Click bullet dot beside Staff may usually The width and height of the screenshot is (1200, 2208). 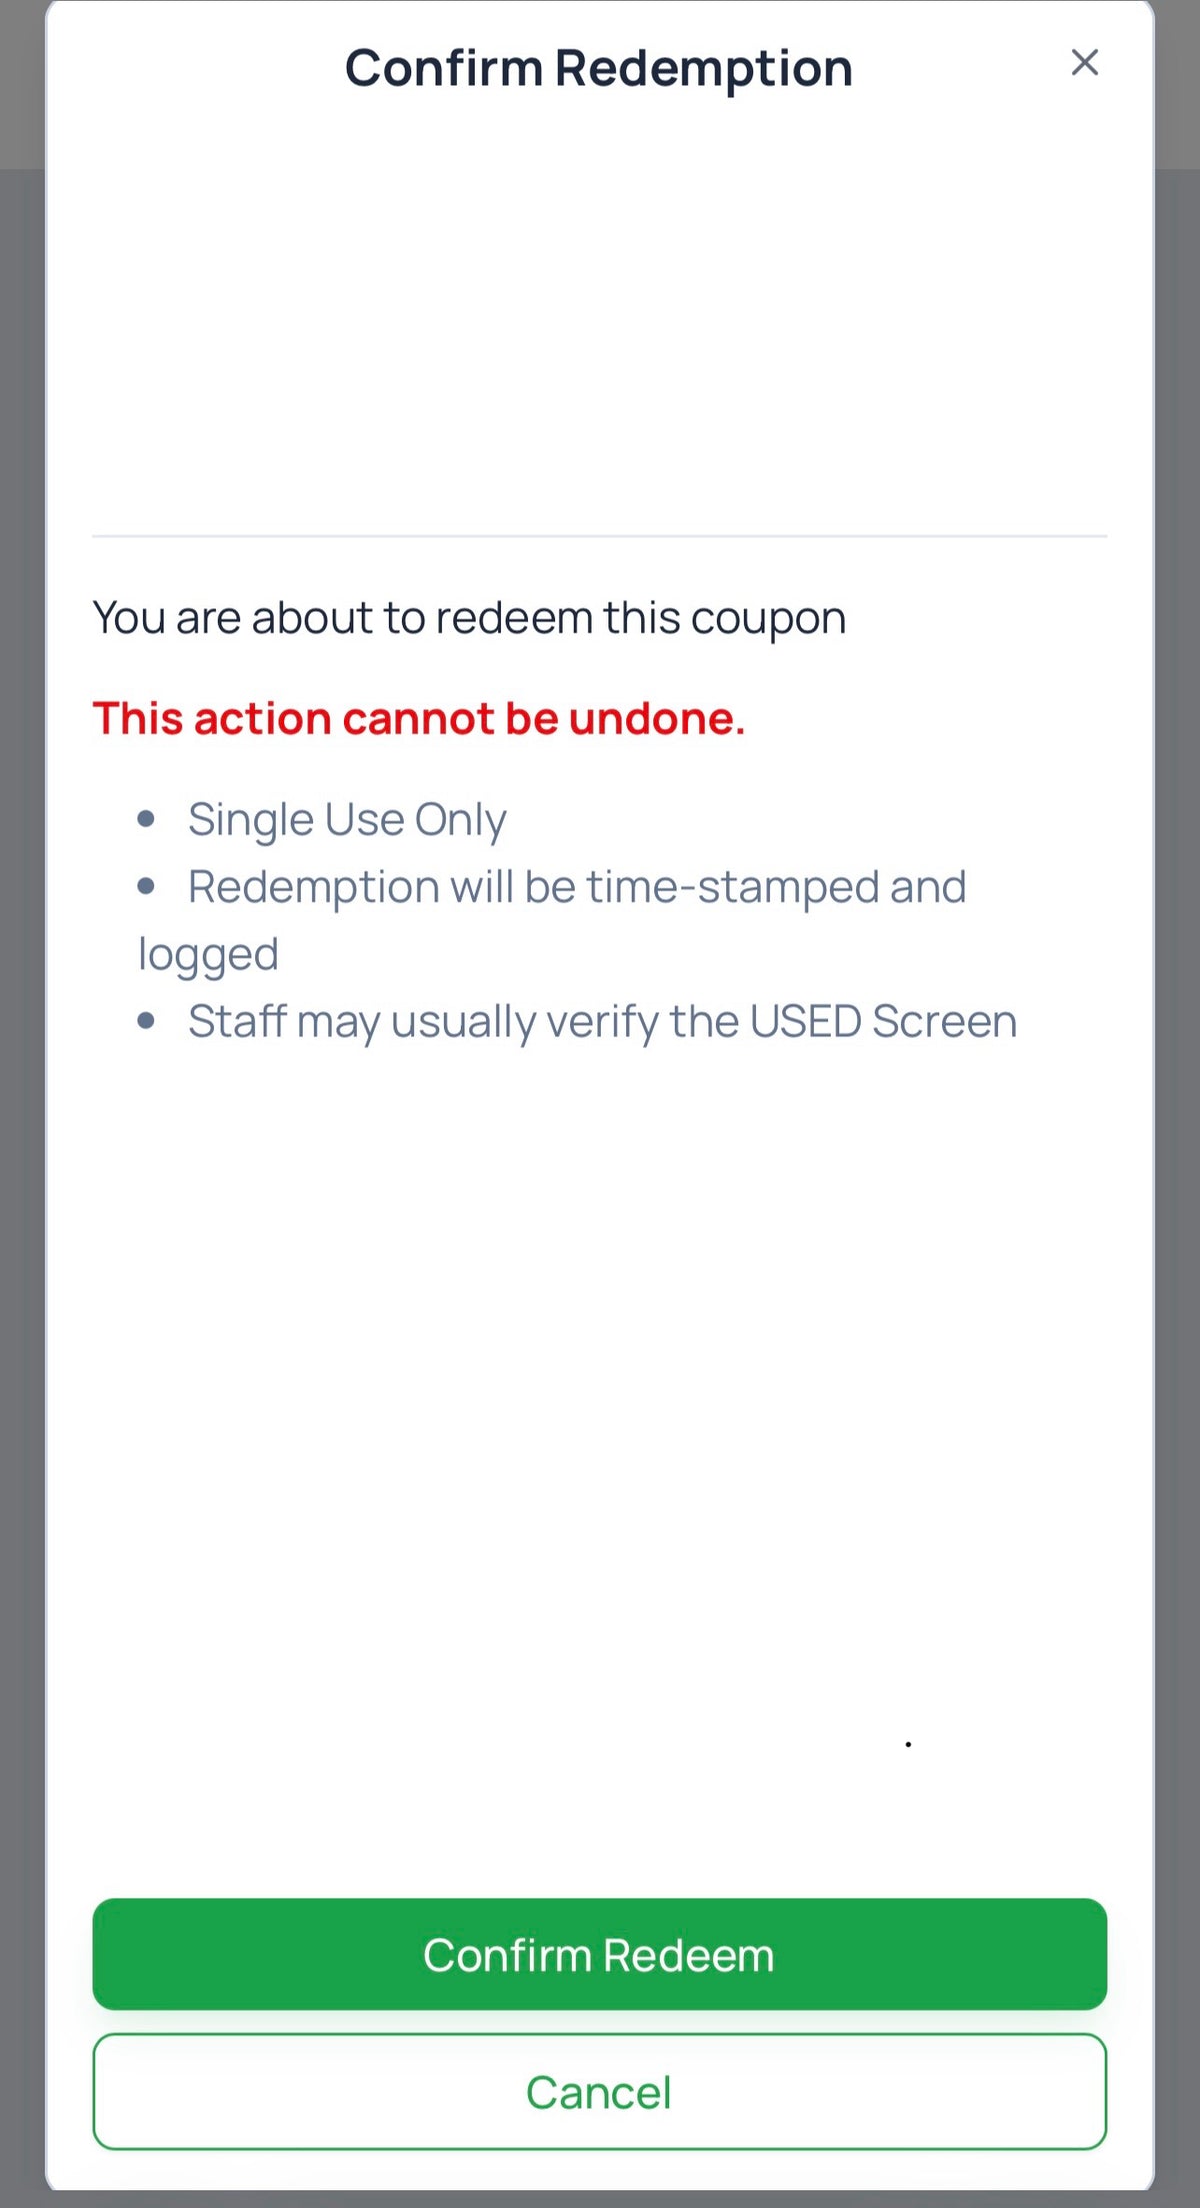147,1021
